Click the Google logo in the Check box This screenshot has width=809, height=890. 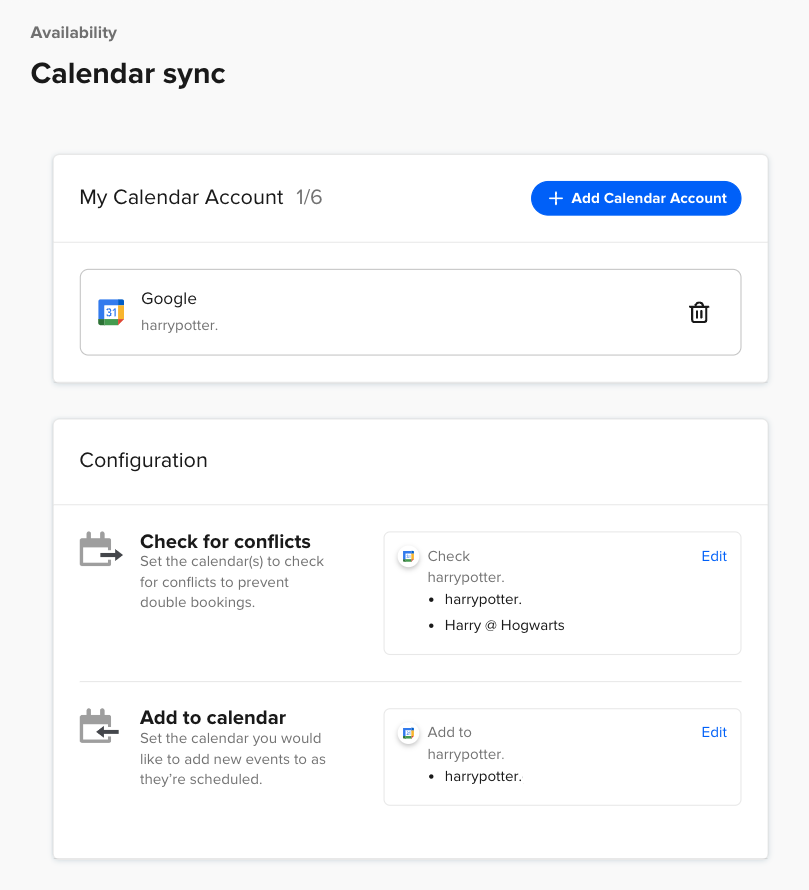407,556
